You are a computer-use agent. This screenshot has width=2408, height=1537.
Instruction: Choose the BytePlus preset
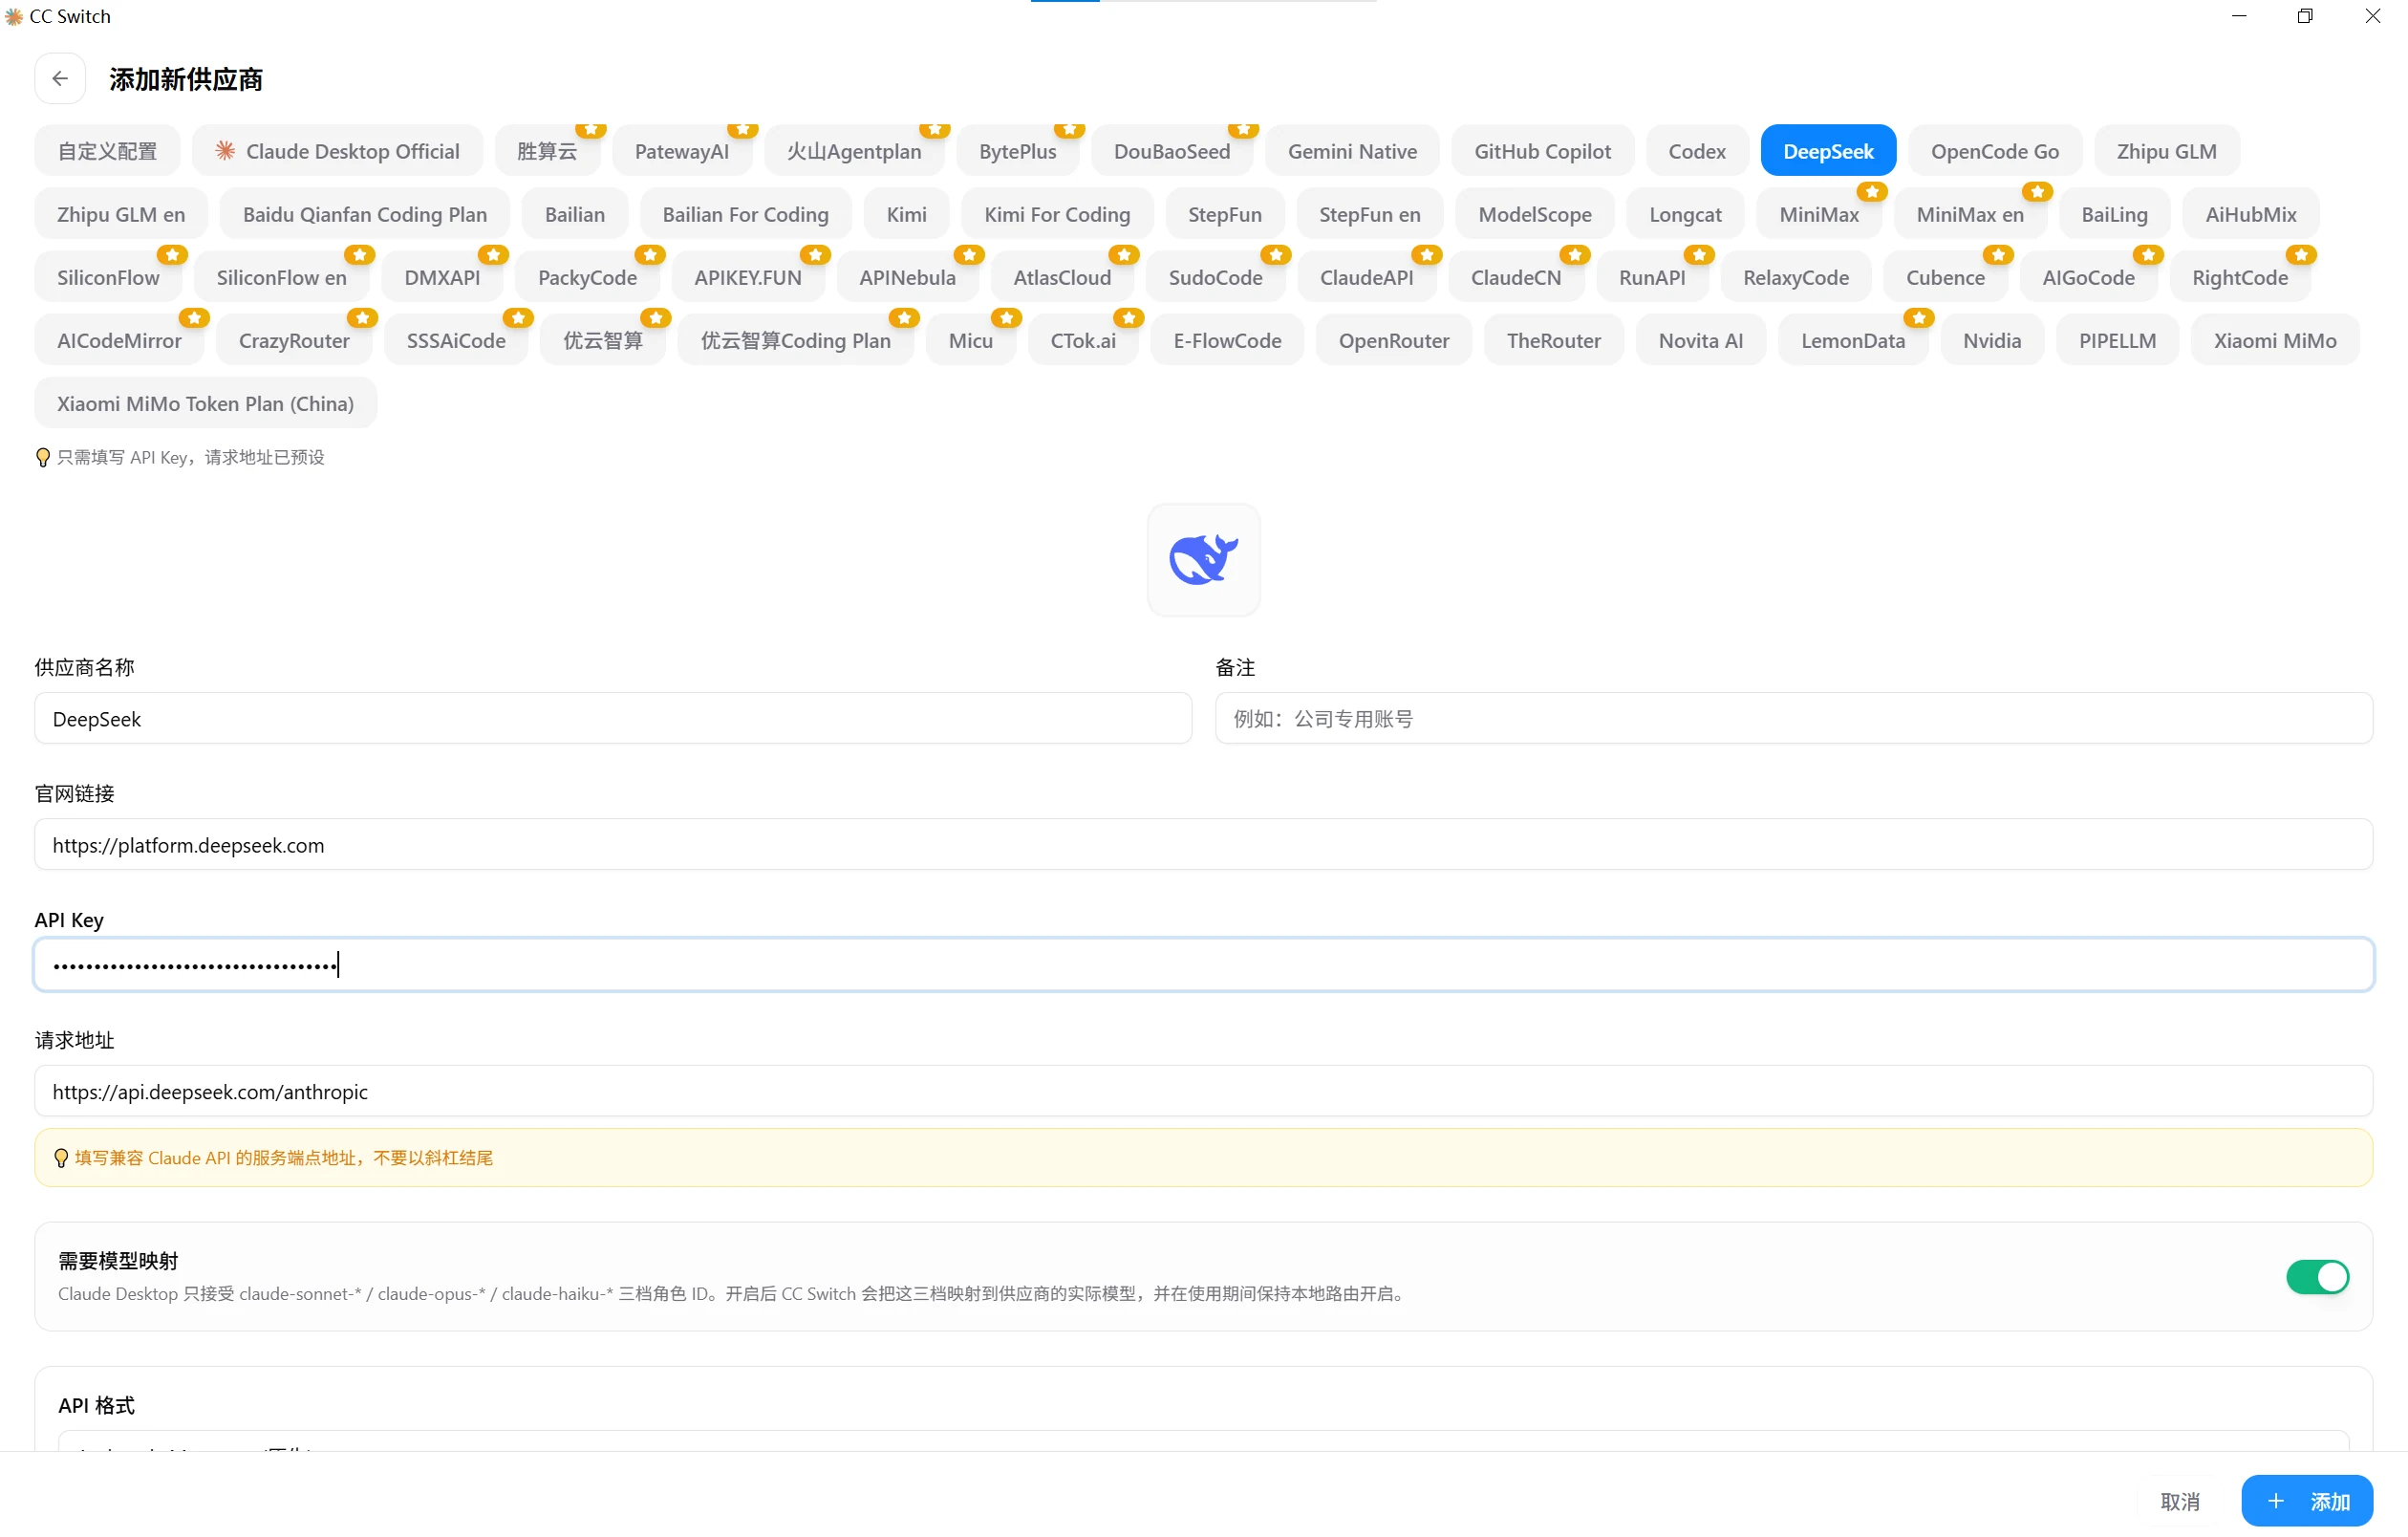pyautogui.click(x=1018, y=151)
